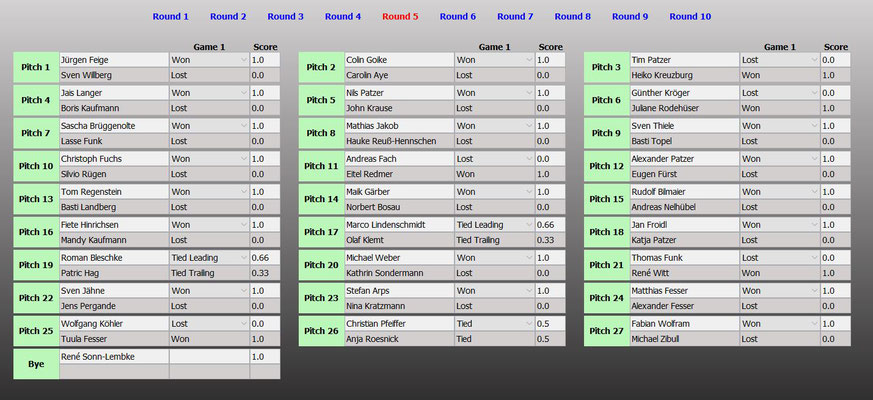Image resolution: width=873 pixels, height=400 pixels.
Task: Expand Jais Langer's result dropdown
Action: click(209, 92)
